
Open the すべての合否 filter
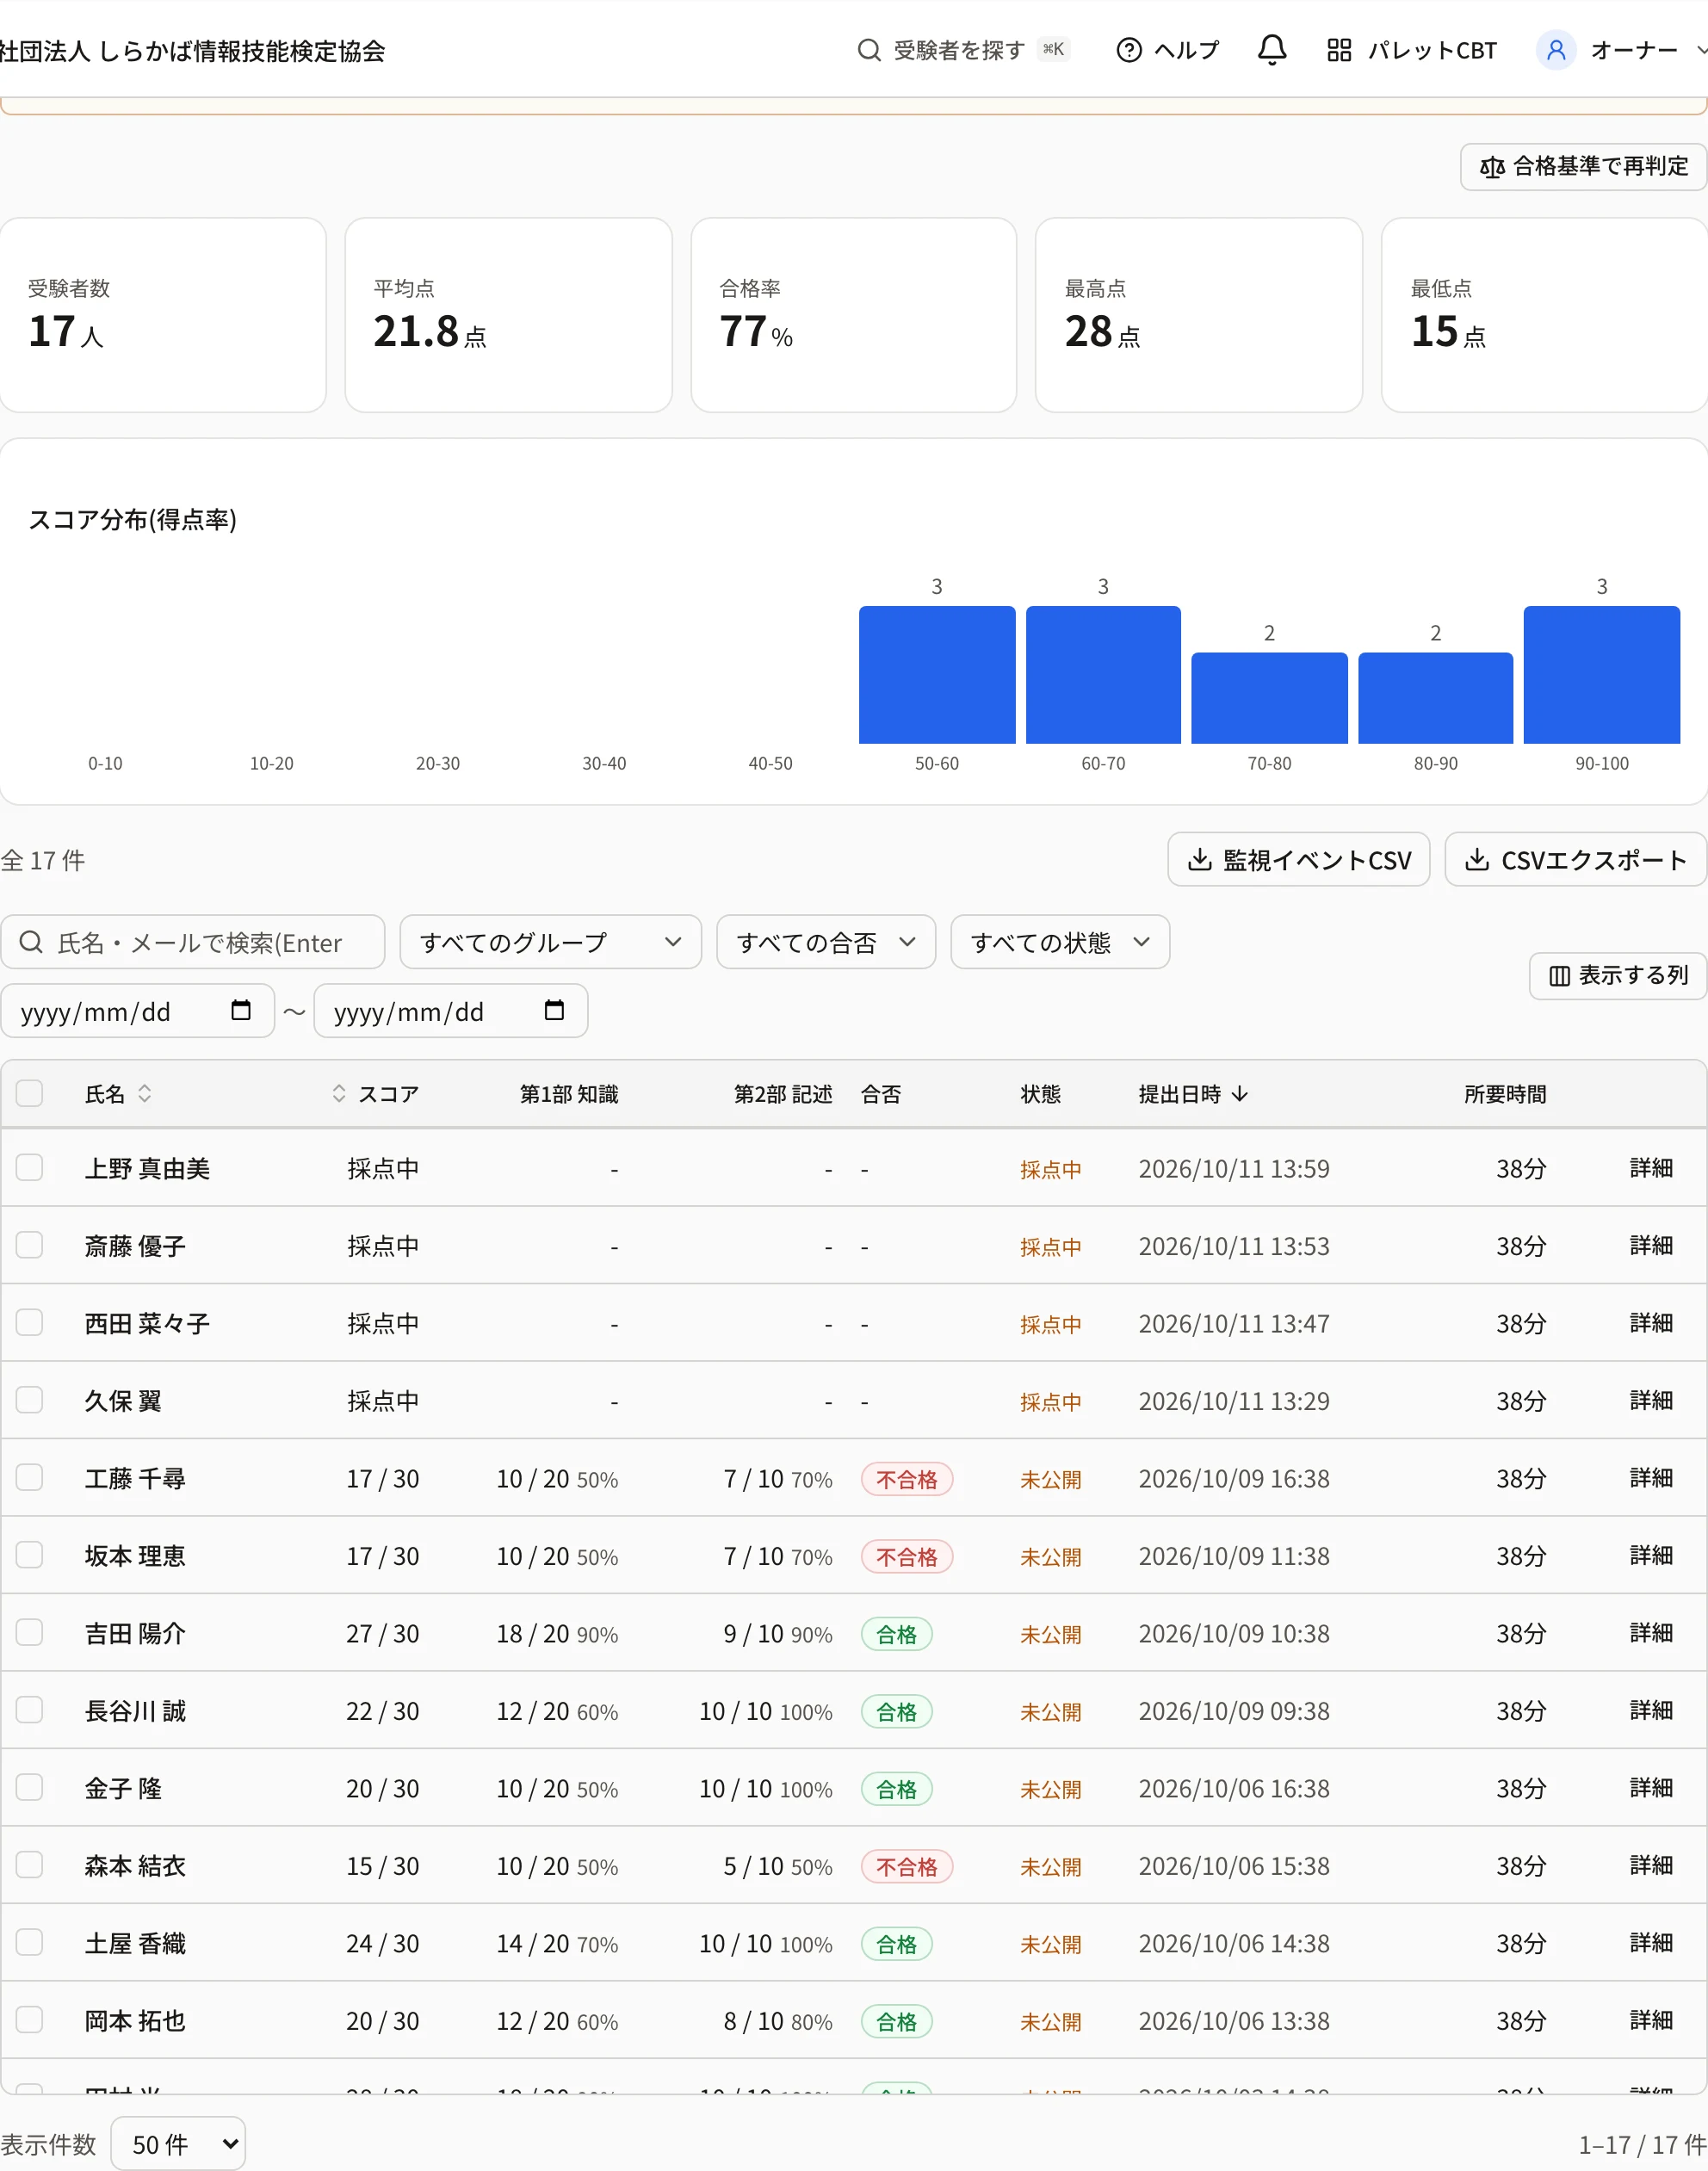[826, 942]
